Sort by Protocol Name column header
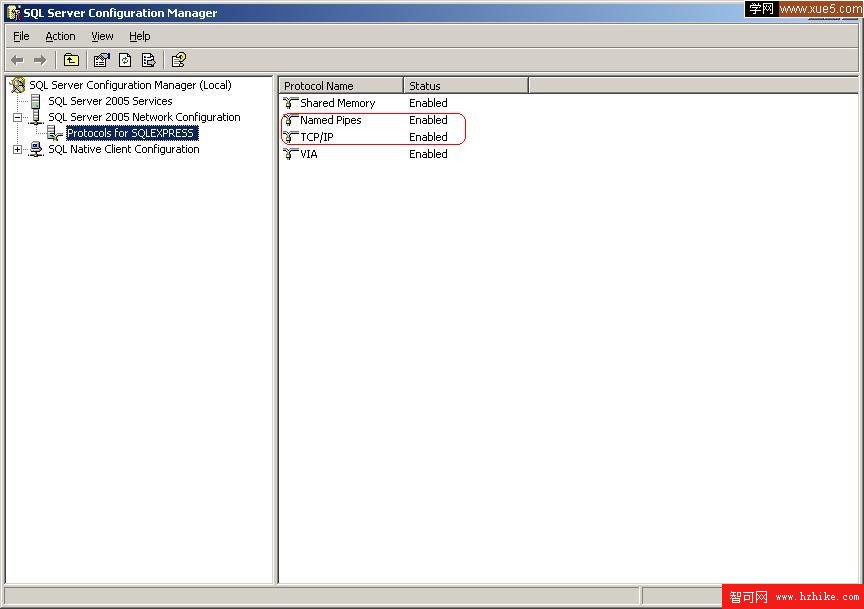The height and width of the screenshot is (609, 864). 341,85
